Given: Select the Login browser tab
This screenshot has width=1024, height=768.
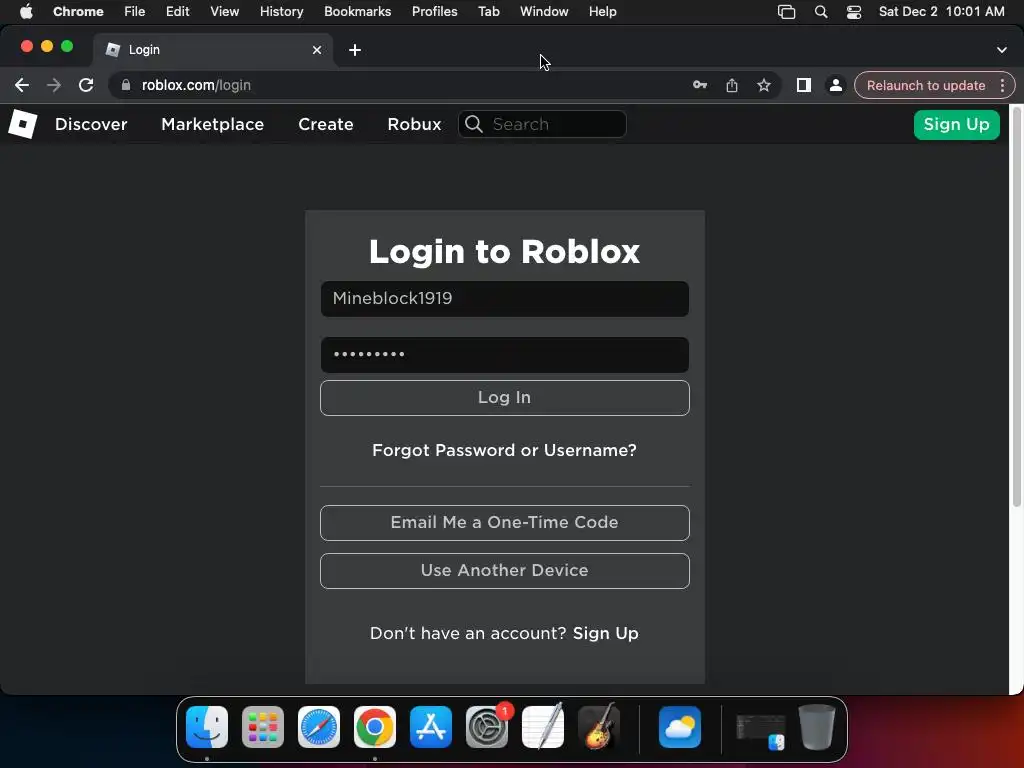Looking at the screenshot, I should tap(212, 50).
